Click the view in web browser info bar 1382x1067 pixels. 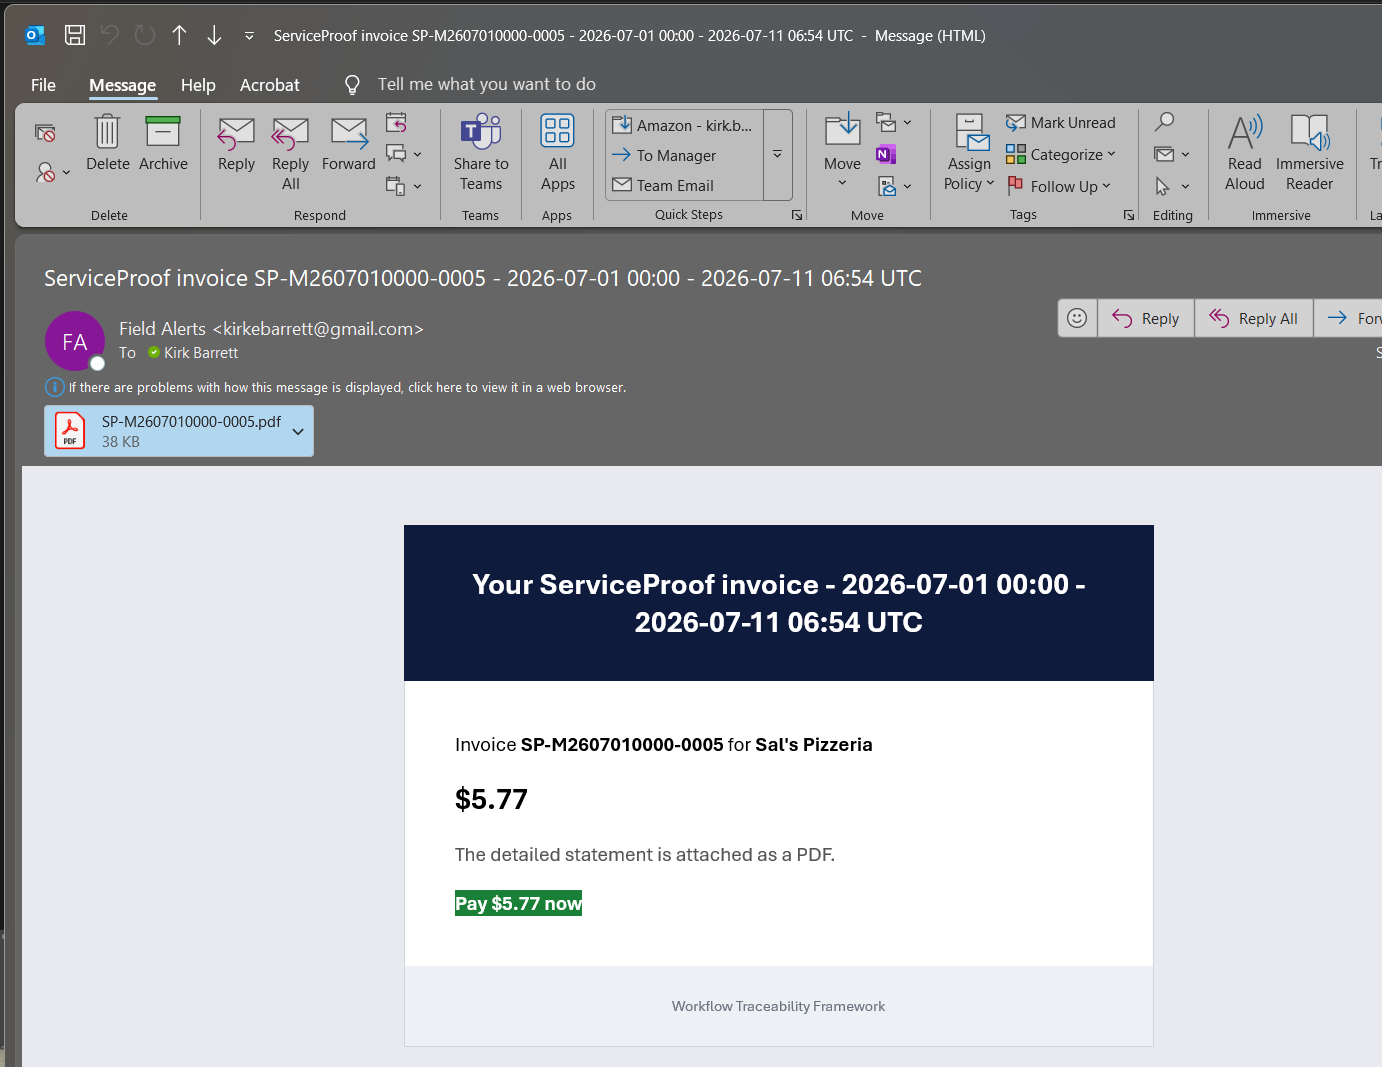pyautogui.click(x=336, y=387)
